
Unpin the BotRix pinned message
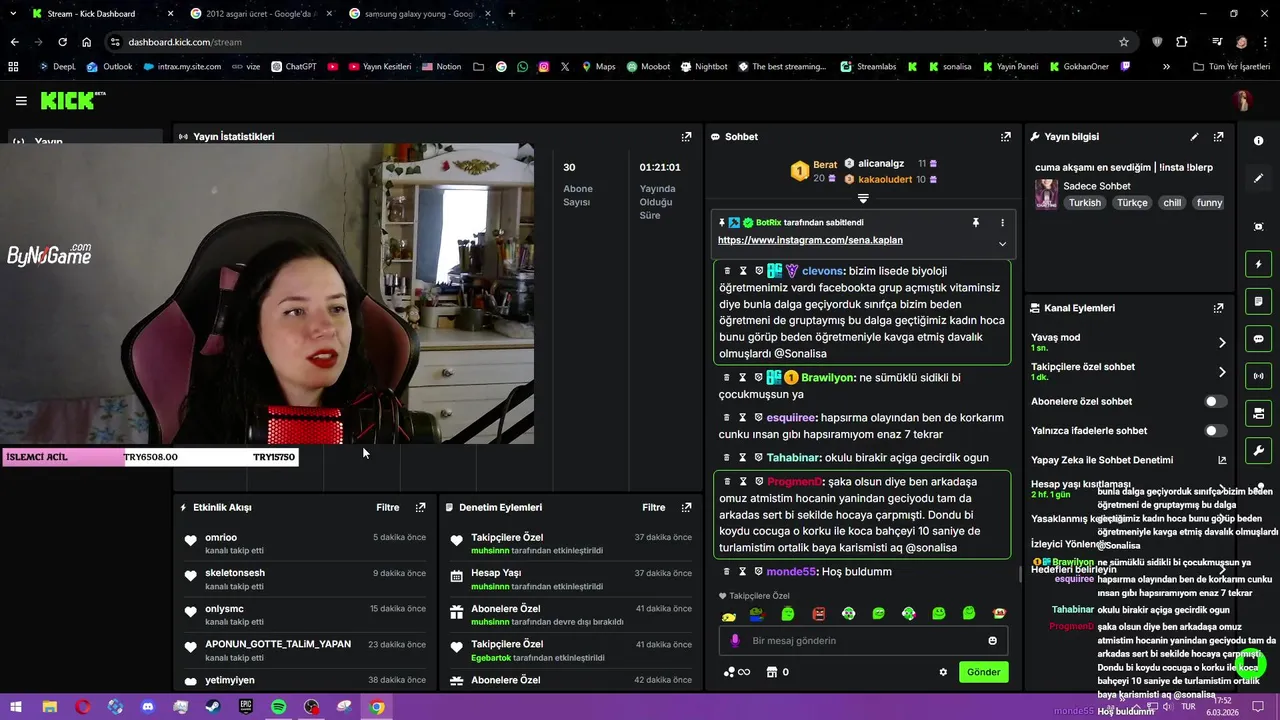[976, 223]
